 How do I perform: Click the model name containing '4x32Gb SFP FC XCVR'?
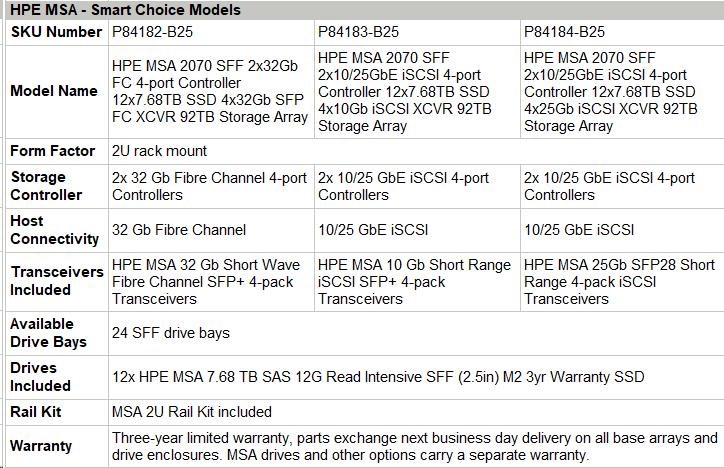pyautogui.click(x=209, y=91)
